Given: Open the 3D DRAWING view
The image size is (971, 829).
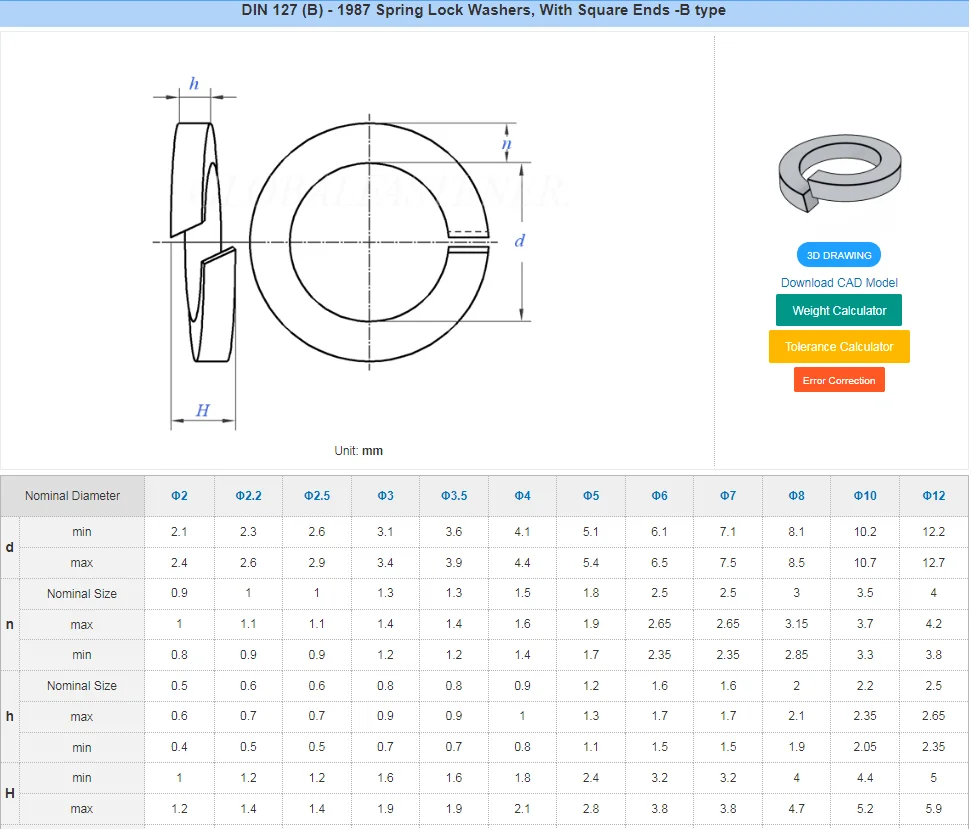Looking at the screenshot, I should (x=839, y=255).
